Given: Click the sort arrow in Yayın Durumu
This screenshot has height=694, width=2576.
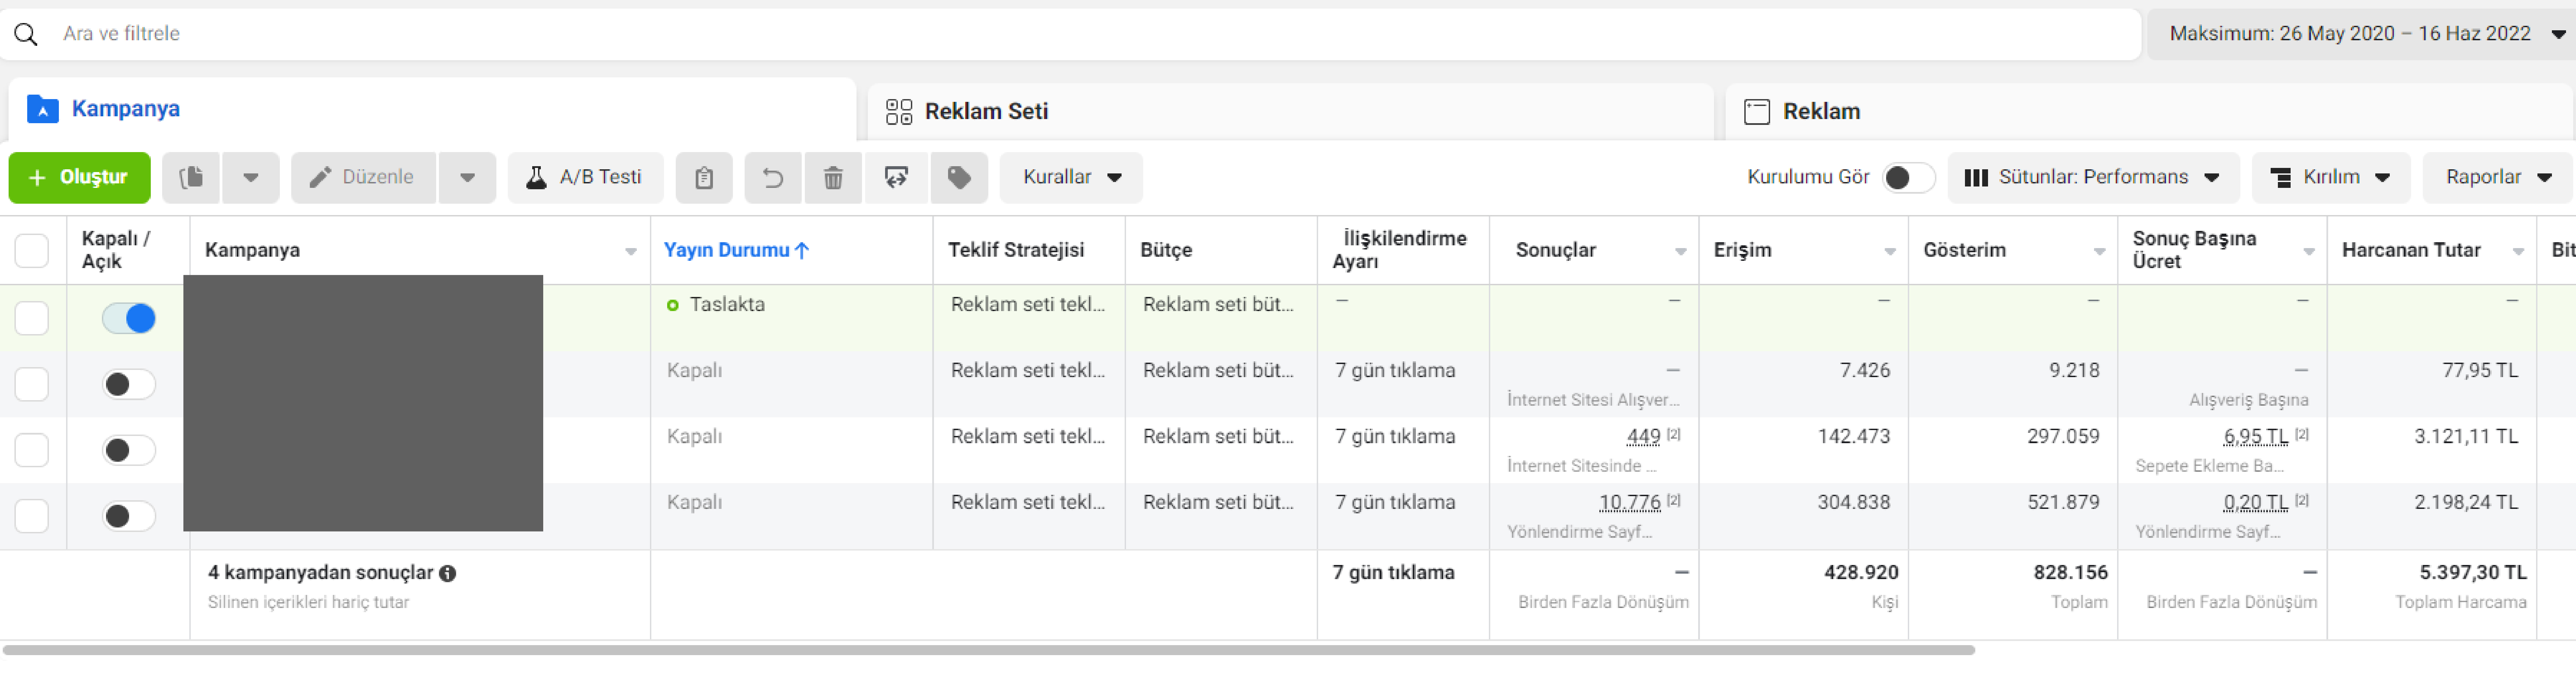Looking at the screenshot, I should [x=802, y=250].
